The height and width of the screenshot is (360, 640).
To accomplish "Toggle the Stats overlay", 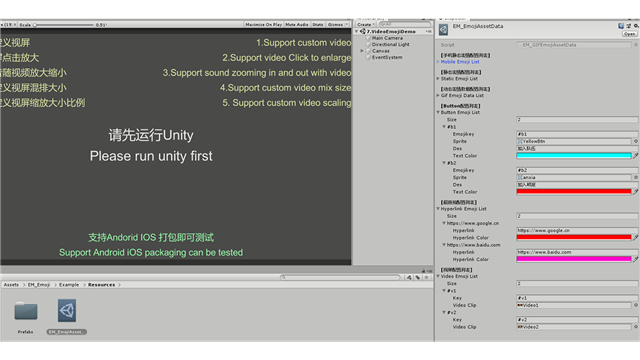I will 318,25.
